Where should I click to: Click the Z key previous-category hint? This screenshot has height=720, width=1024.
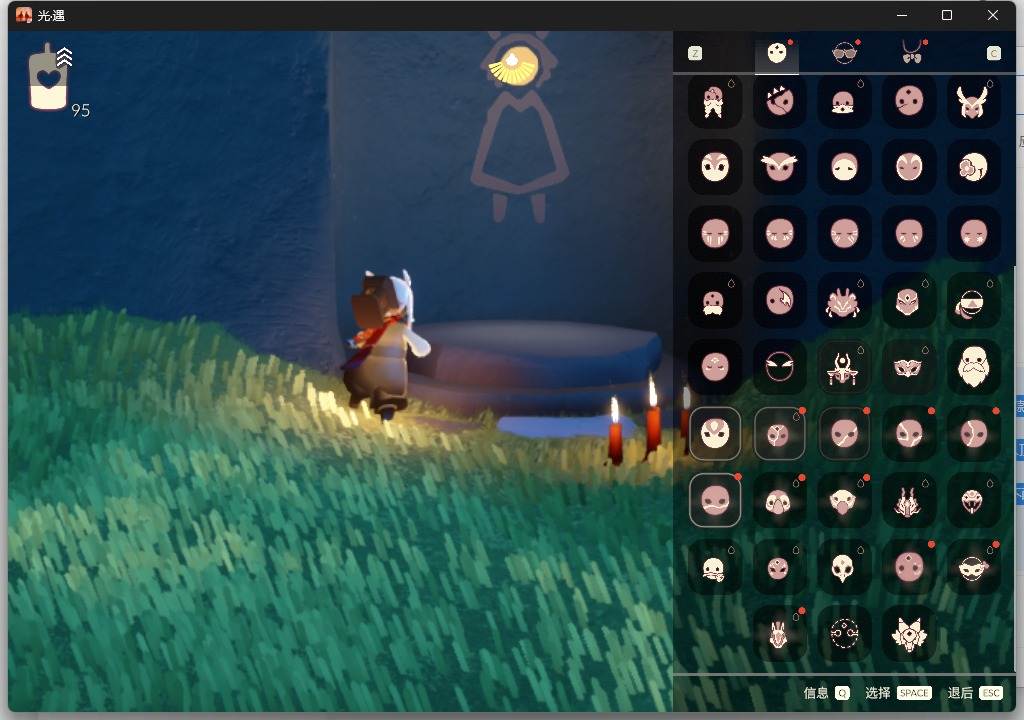(x=695, y=54)
